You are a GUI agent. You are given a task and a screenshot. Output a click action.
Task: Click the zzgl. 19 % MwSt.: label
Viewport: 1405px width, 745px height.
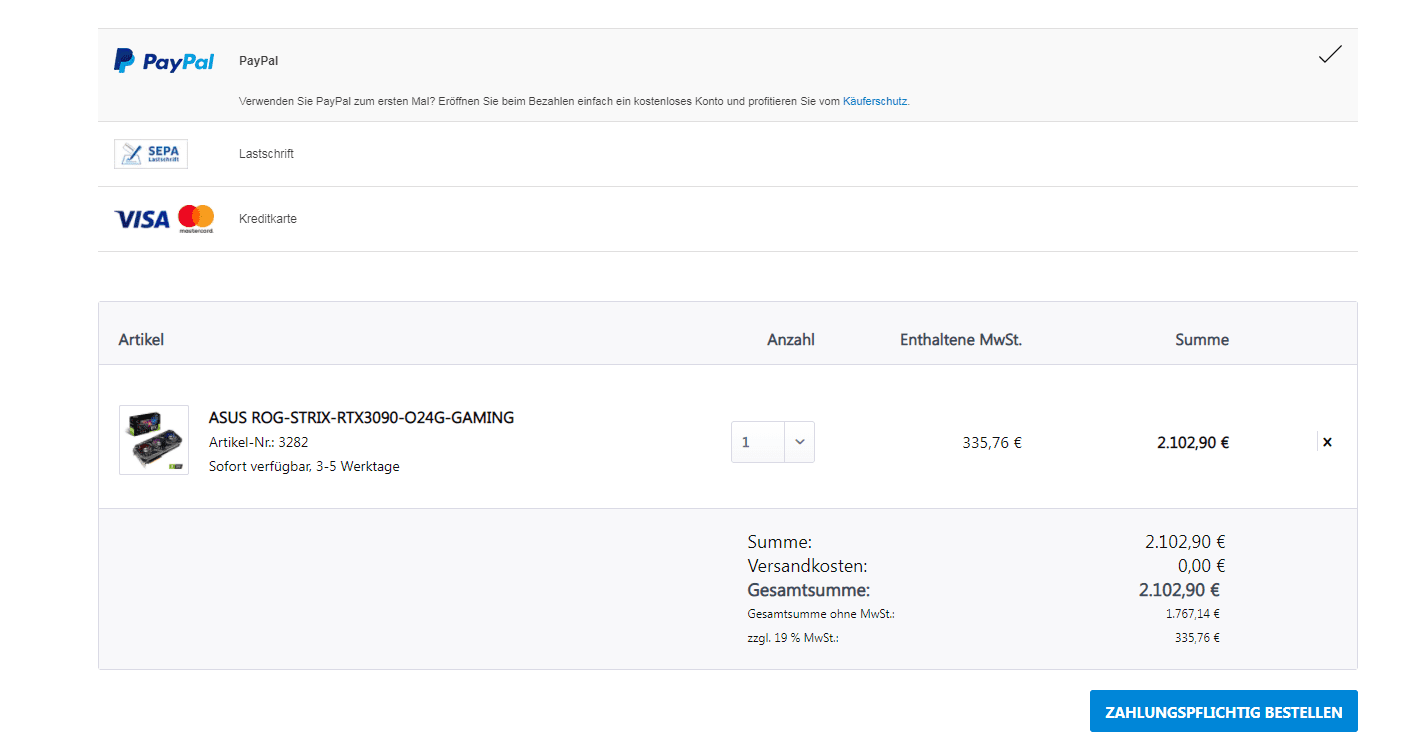793,638
